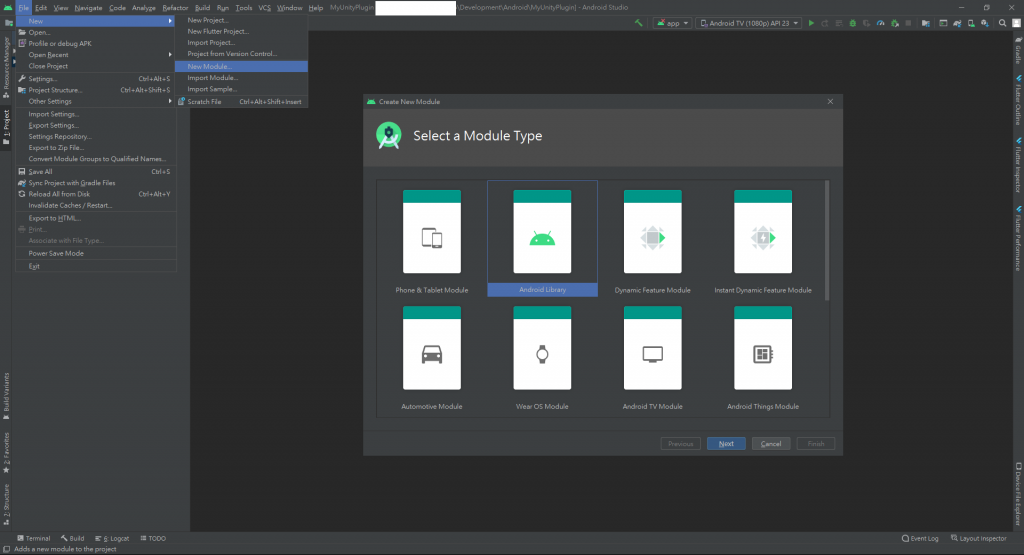
Task: Select the Phone & Tablet Module tile
Action: point(432,239)
